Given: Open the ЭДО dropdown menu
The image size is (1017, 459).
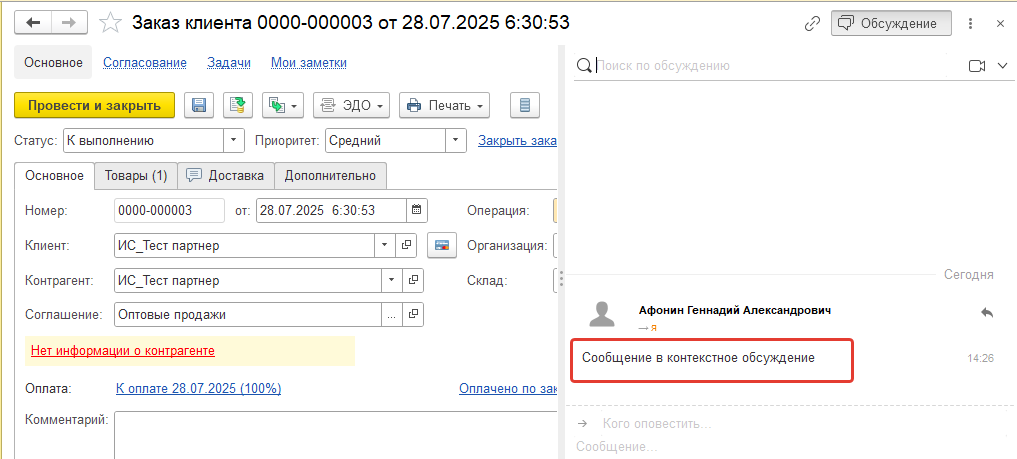Looking at the screenshot, I should [352, 105].
